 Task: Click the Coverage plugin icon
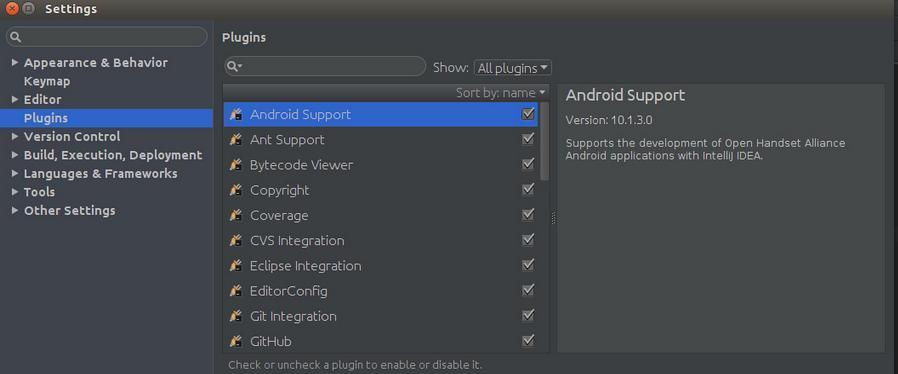235,215
